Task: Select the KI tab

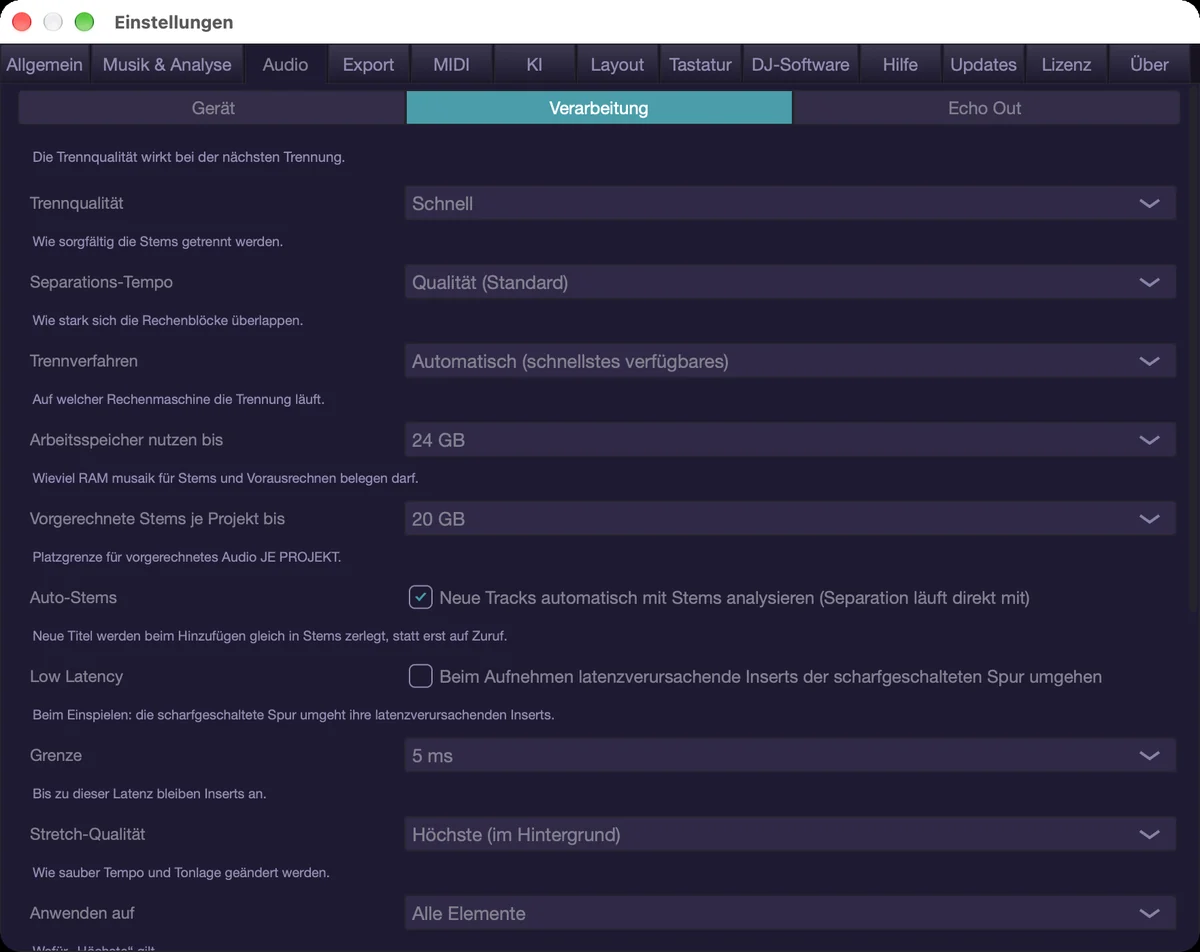Action: pos(534,64)
